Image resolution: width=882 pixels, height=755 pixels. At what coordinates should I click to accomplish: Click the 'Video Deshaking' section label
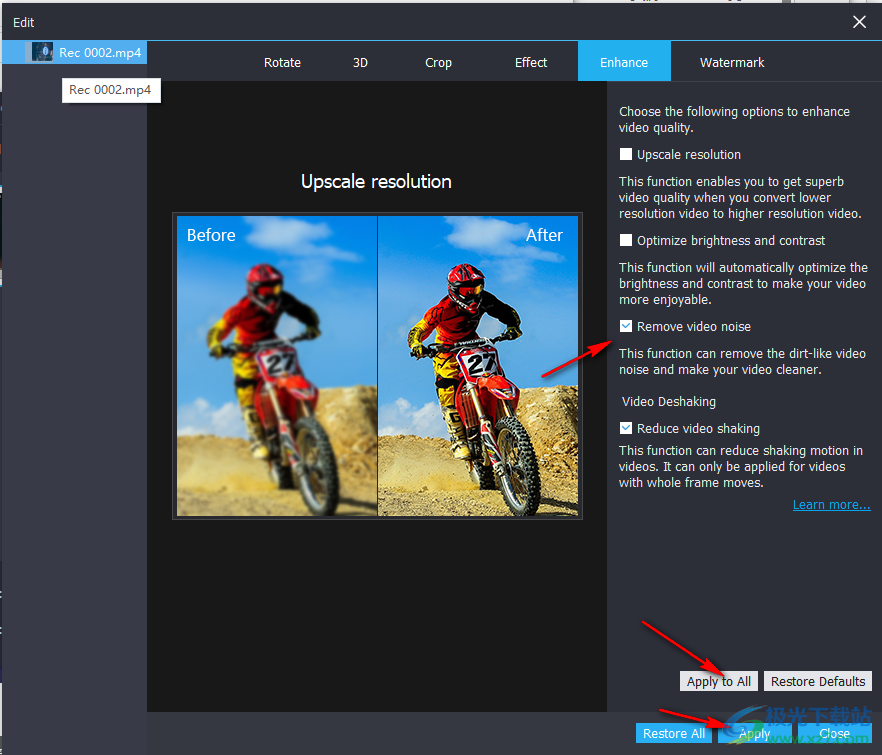point(669,401)
